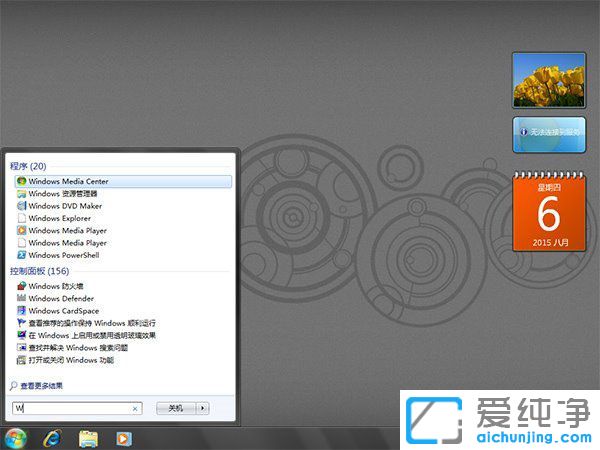Open Windows Media Player from taskbar
The image size is (600, 450).
(124, 439)
